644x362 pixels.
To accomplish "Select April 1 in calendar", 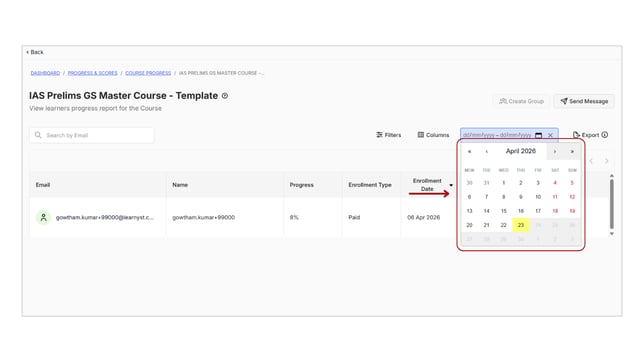I will (504, 183).
